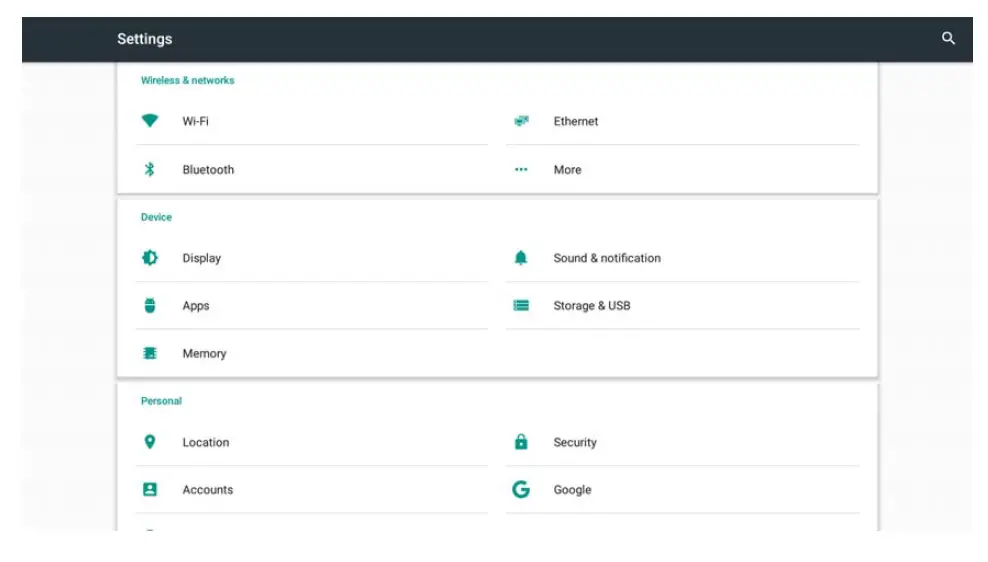Click the three-dots More icon
The width and height of the screenshot is (988, 562).
[521, 170]
